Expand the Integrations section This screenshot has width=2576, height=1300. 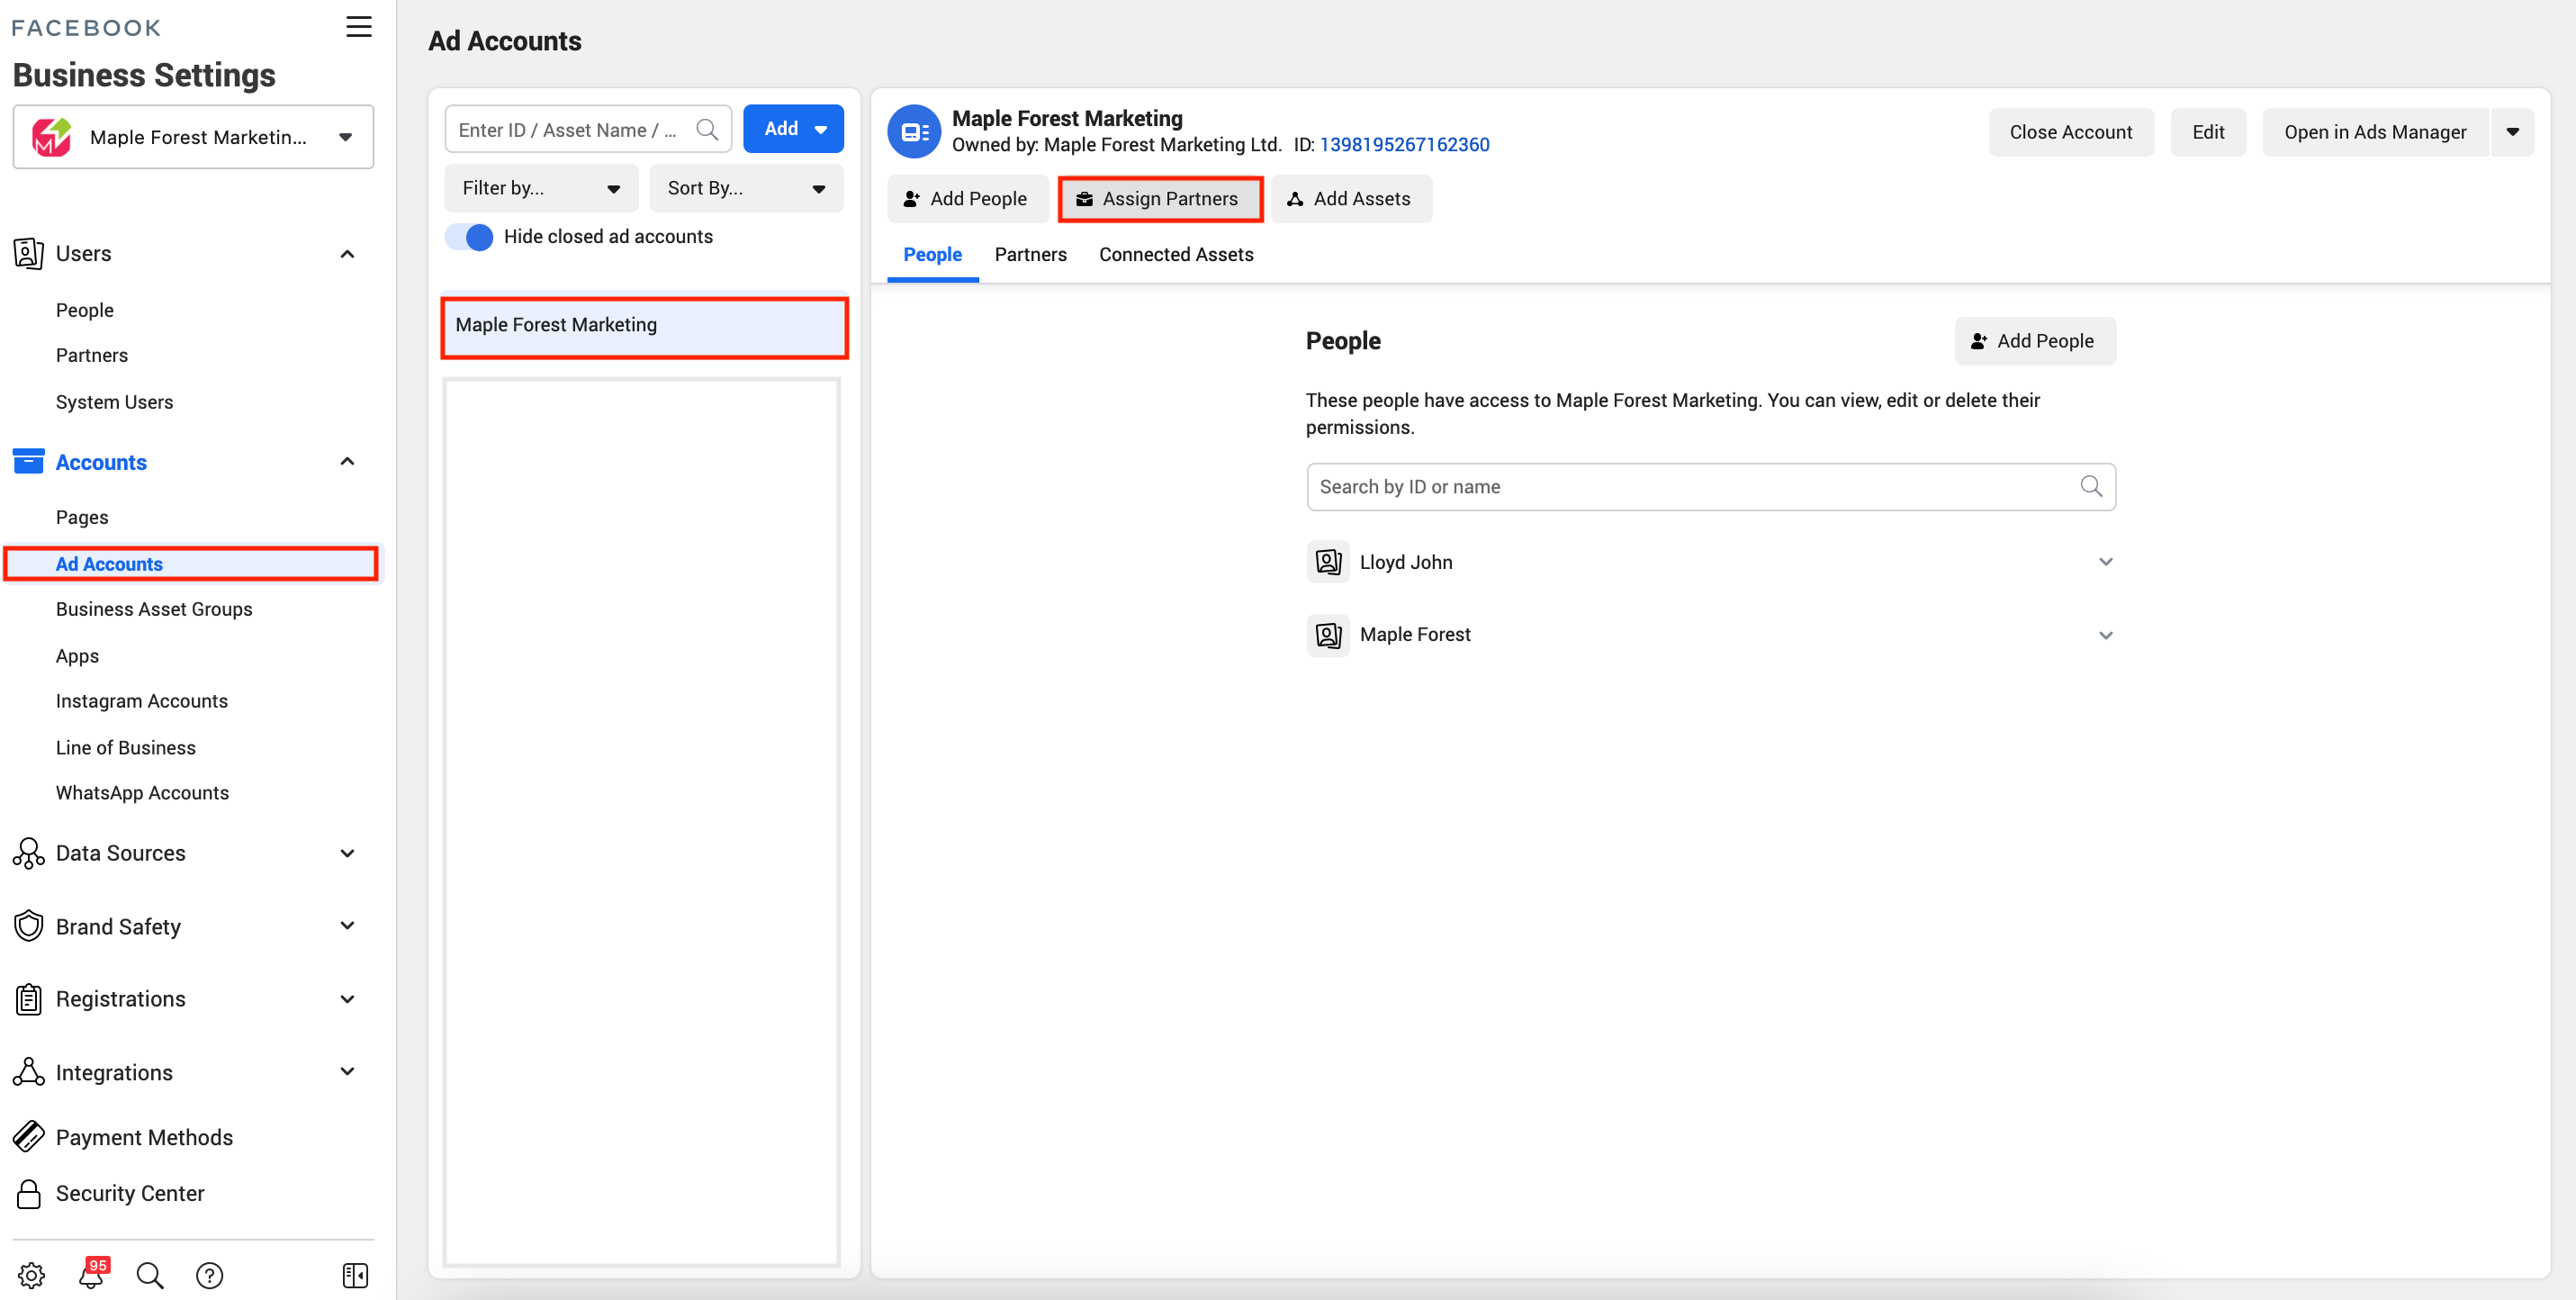[347, 1072]
